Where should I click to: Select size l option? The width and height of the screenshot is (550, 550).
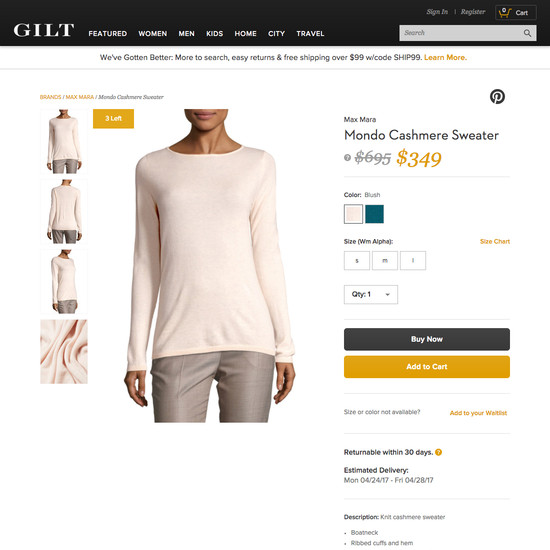click(413, 260)
